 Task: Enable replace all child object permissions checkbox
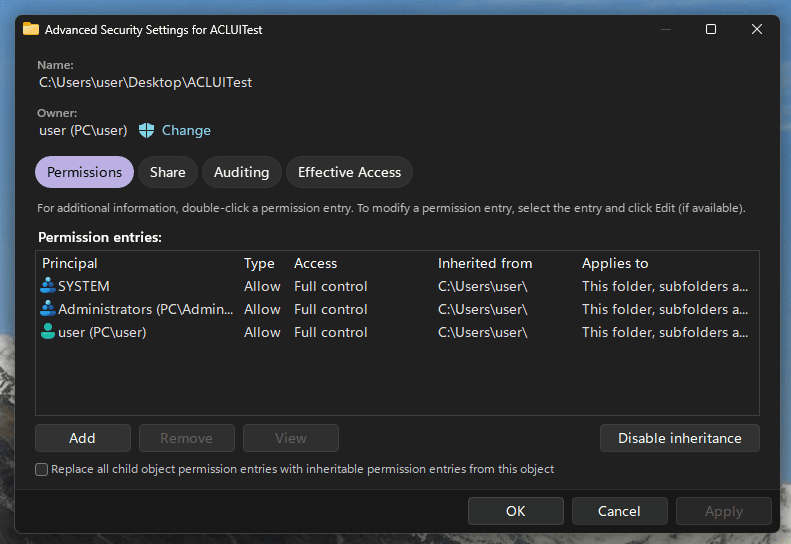[42, 469]
